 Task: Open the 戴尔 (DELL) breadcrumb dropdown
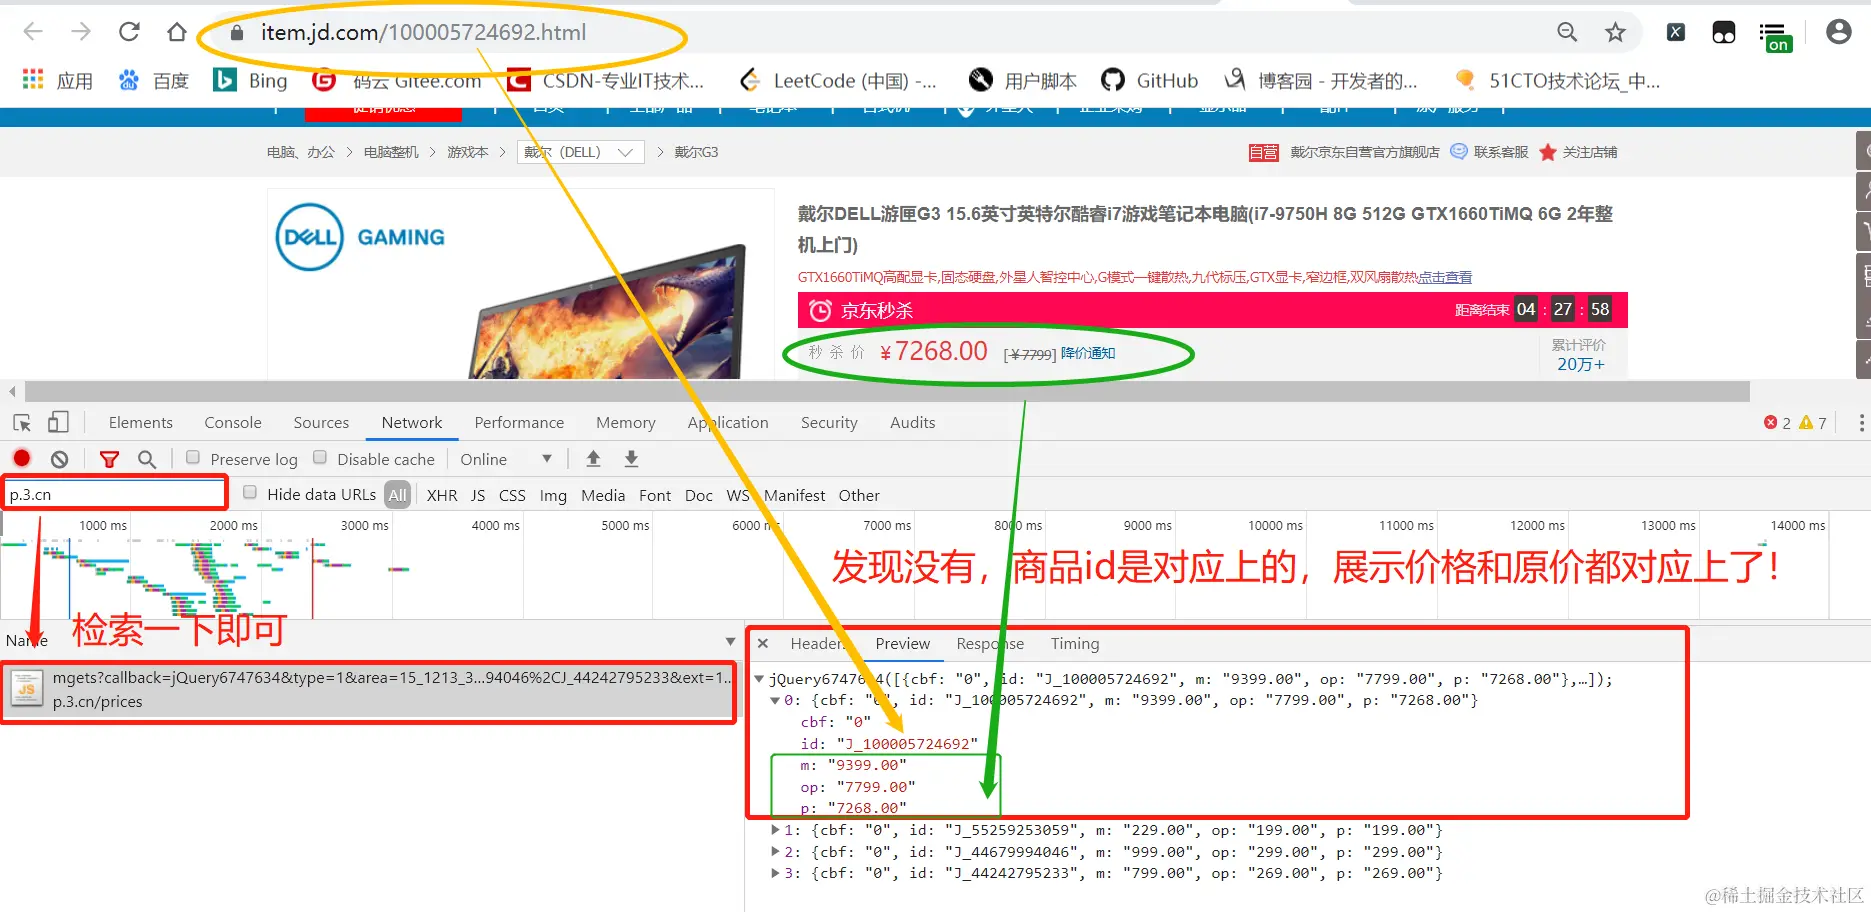pos(580,152)
